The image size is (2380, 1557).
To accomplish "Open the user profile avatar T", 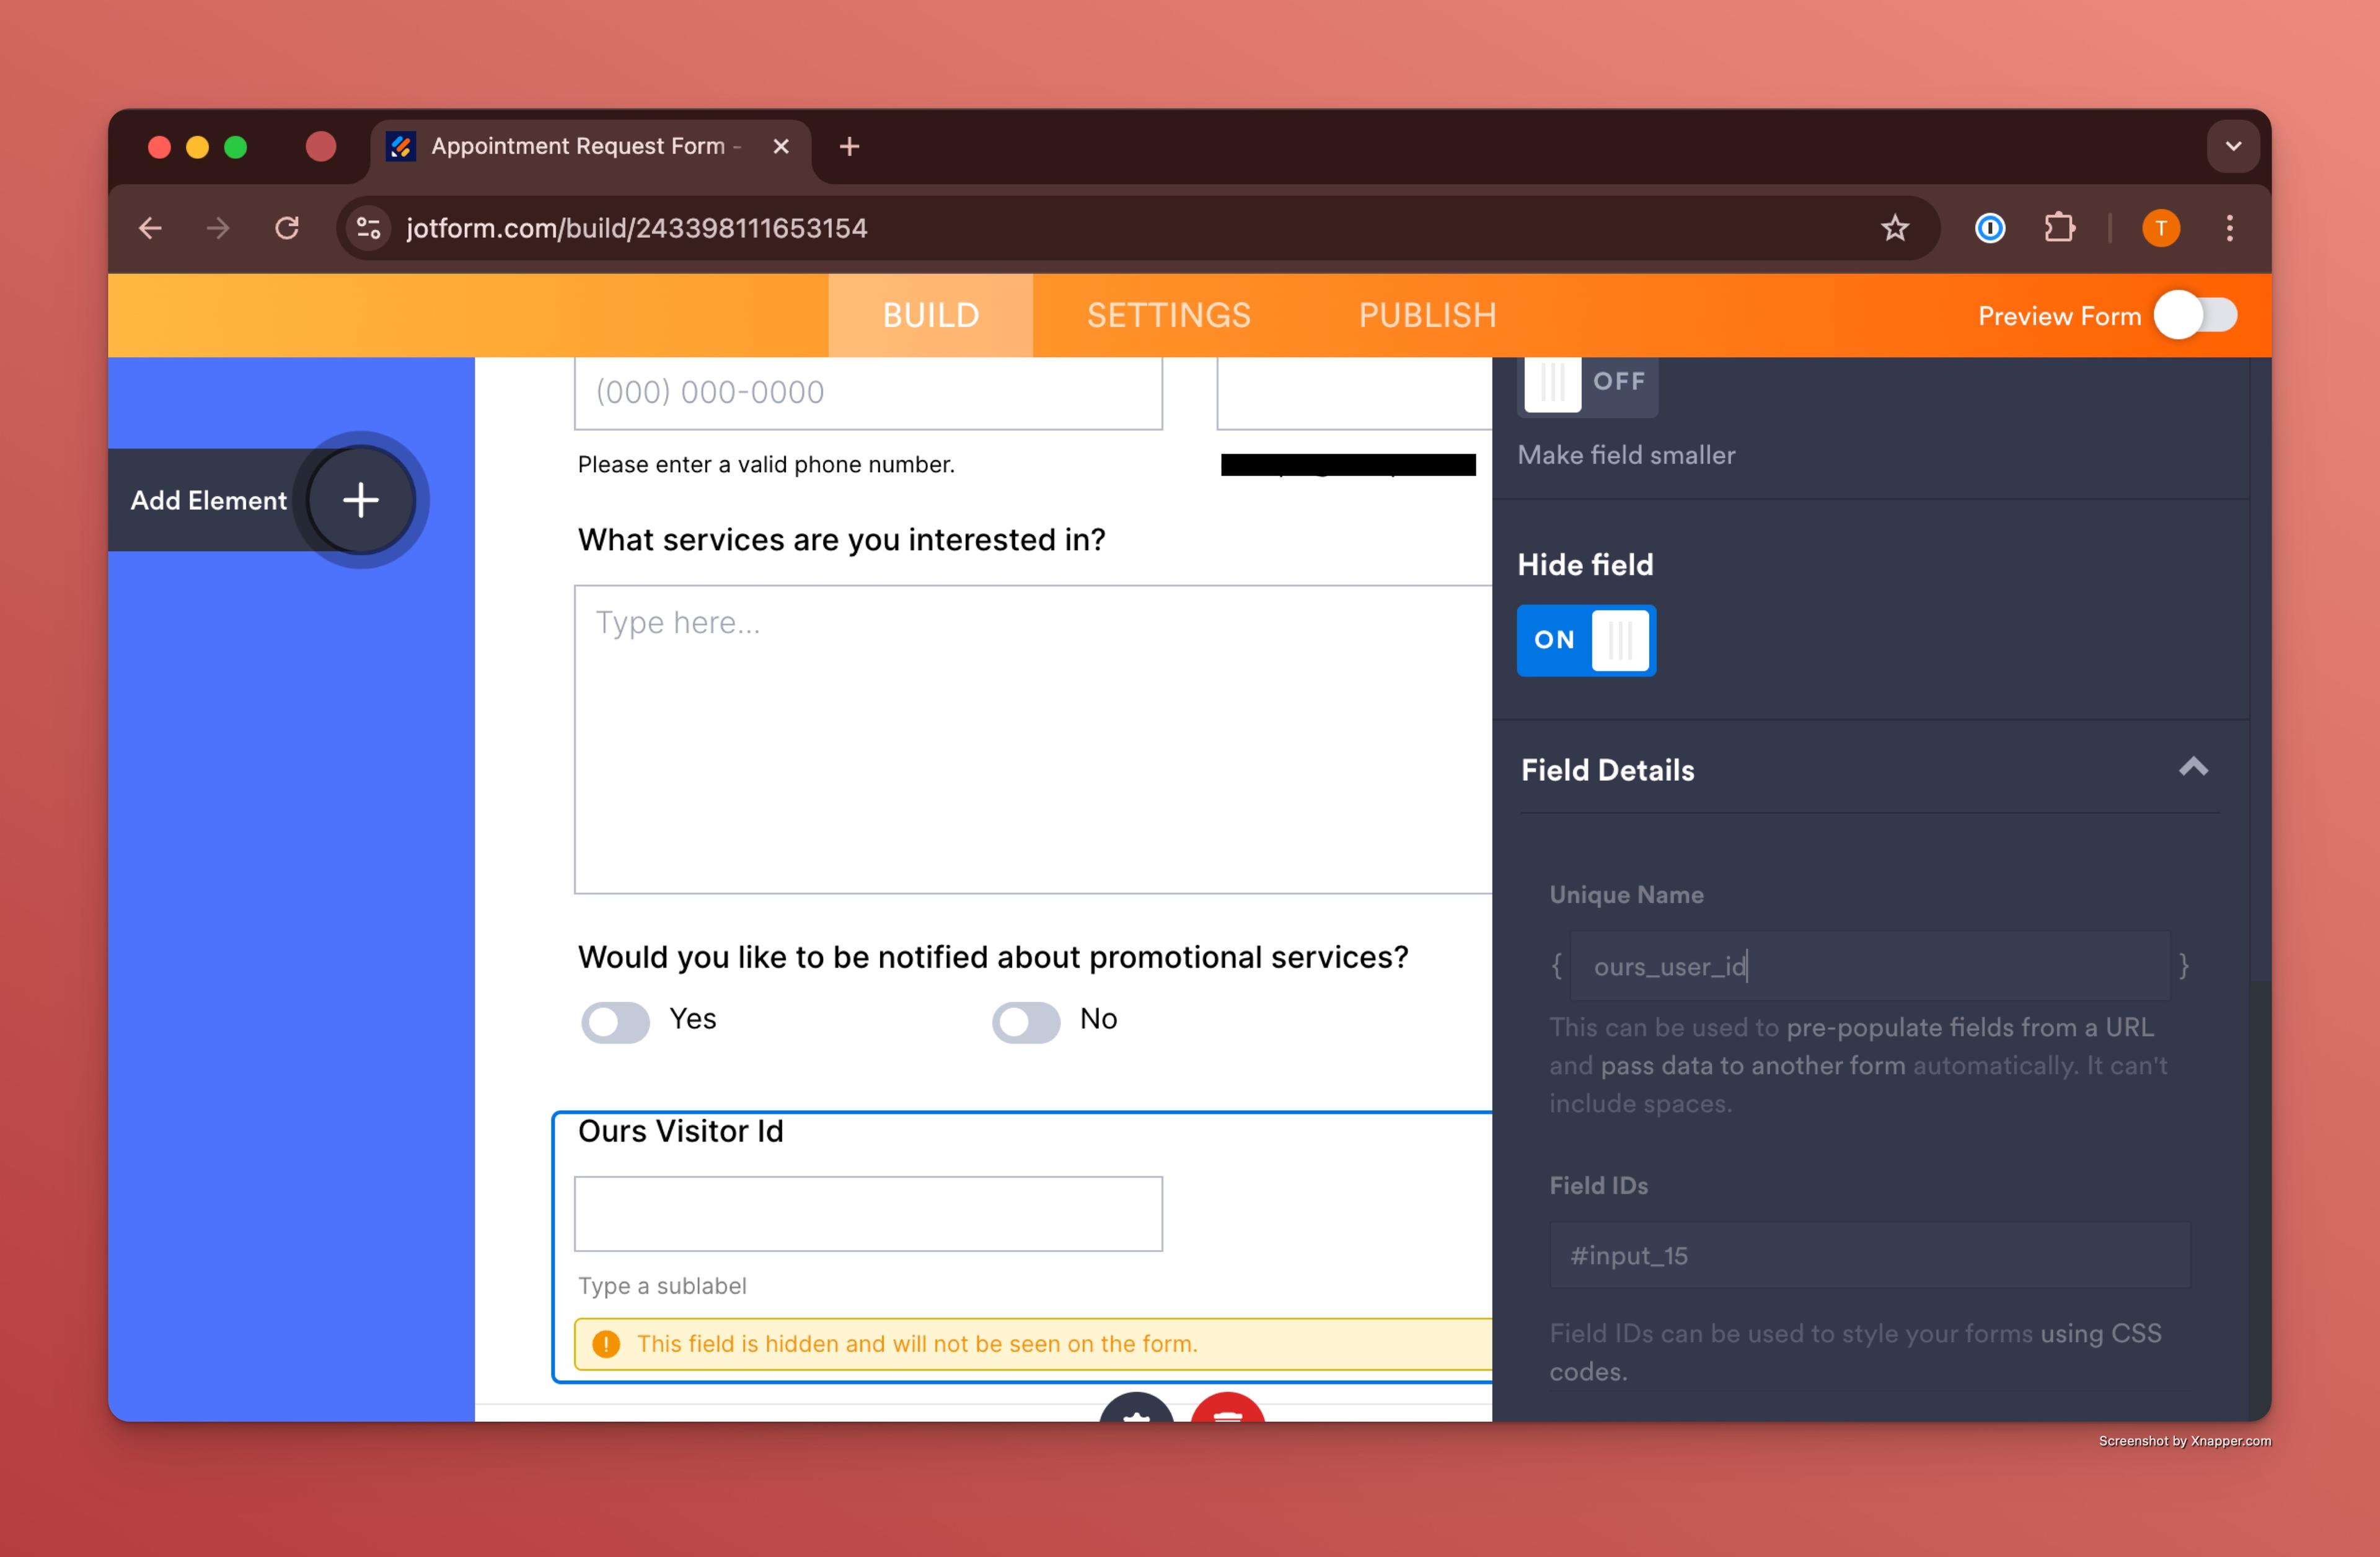I will click(x=2160, y=229).
